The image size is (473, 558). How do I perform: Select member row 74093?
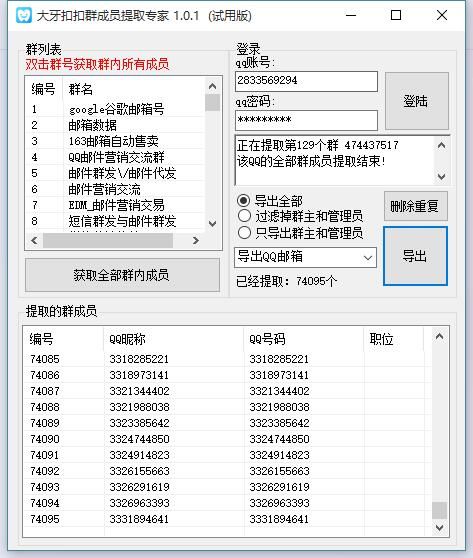pyautogui.click(x=228, y=487)
